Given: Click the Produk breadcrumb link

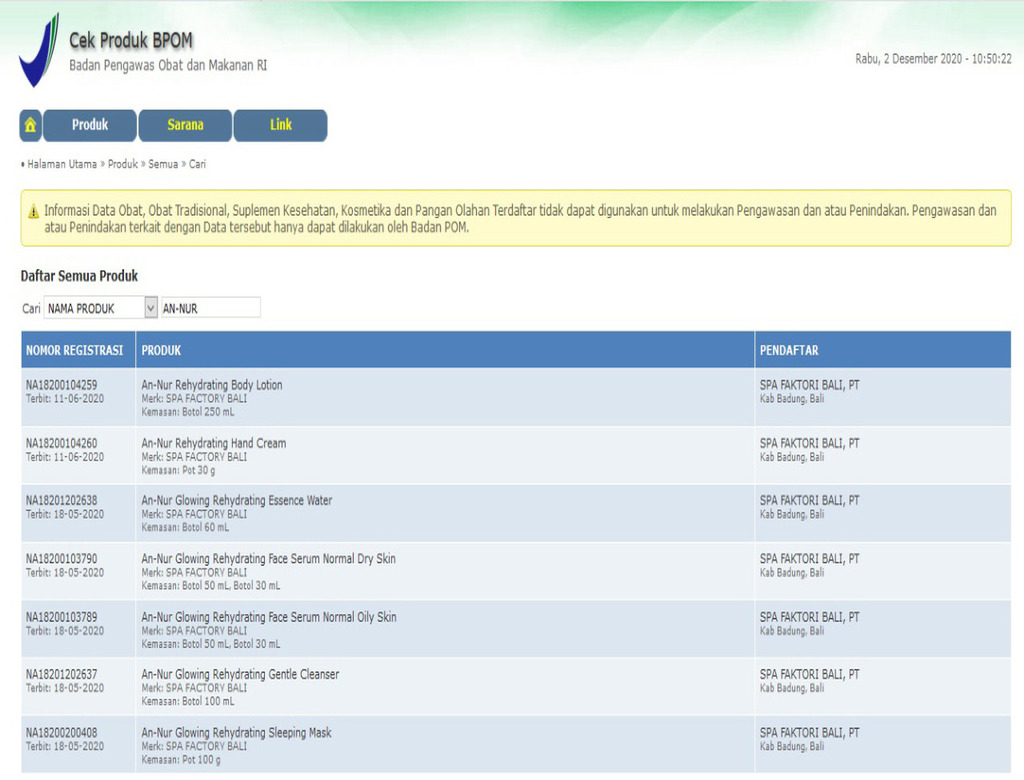Looking at the screenshot, I should [123, 164].
